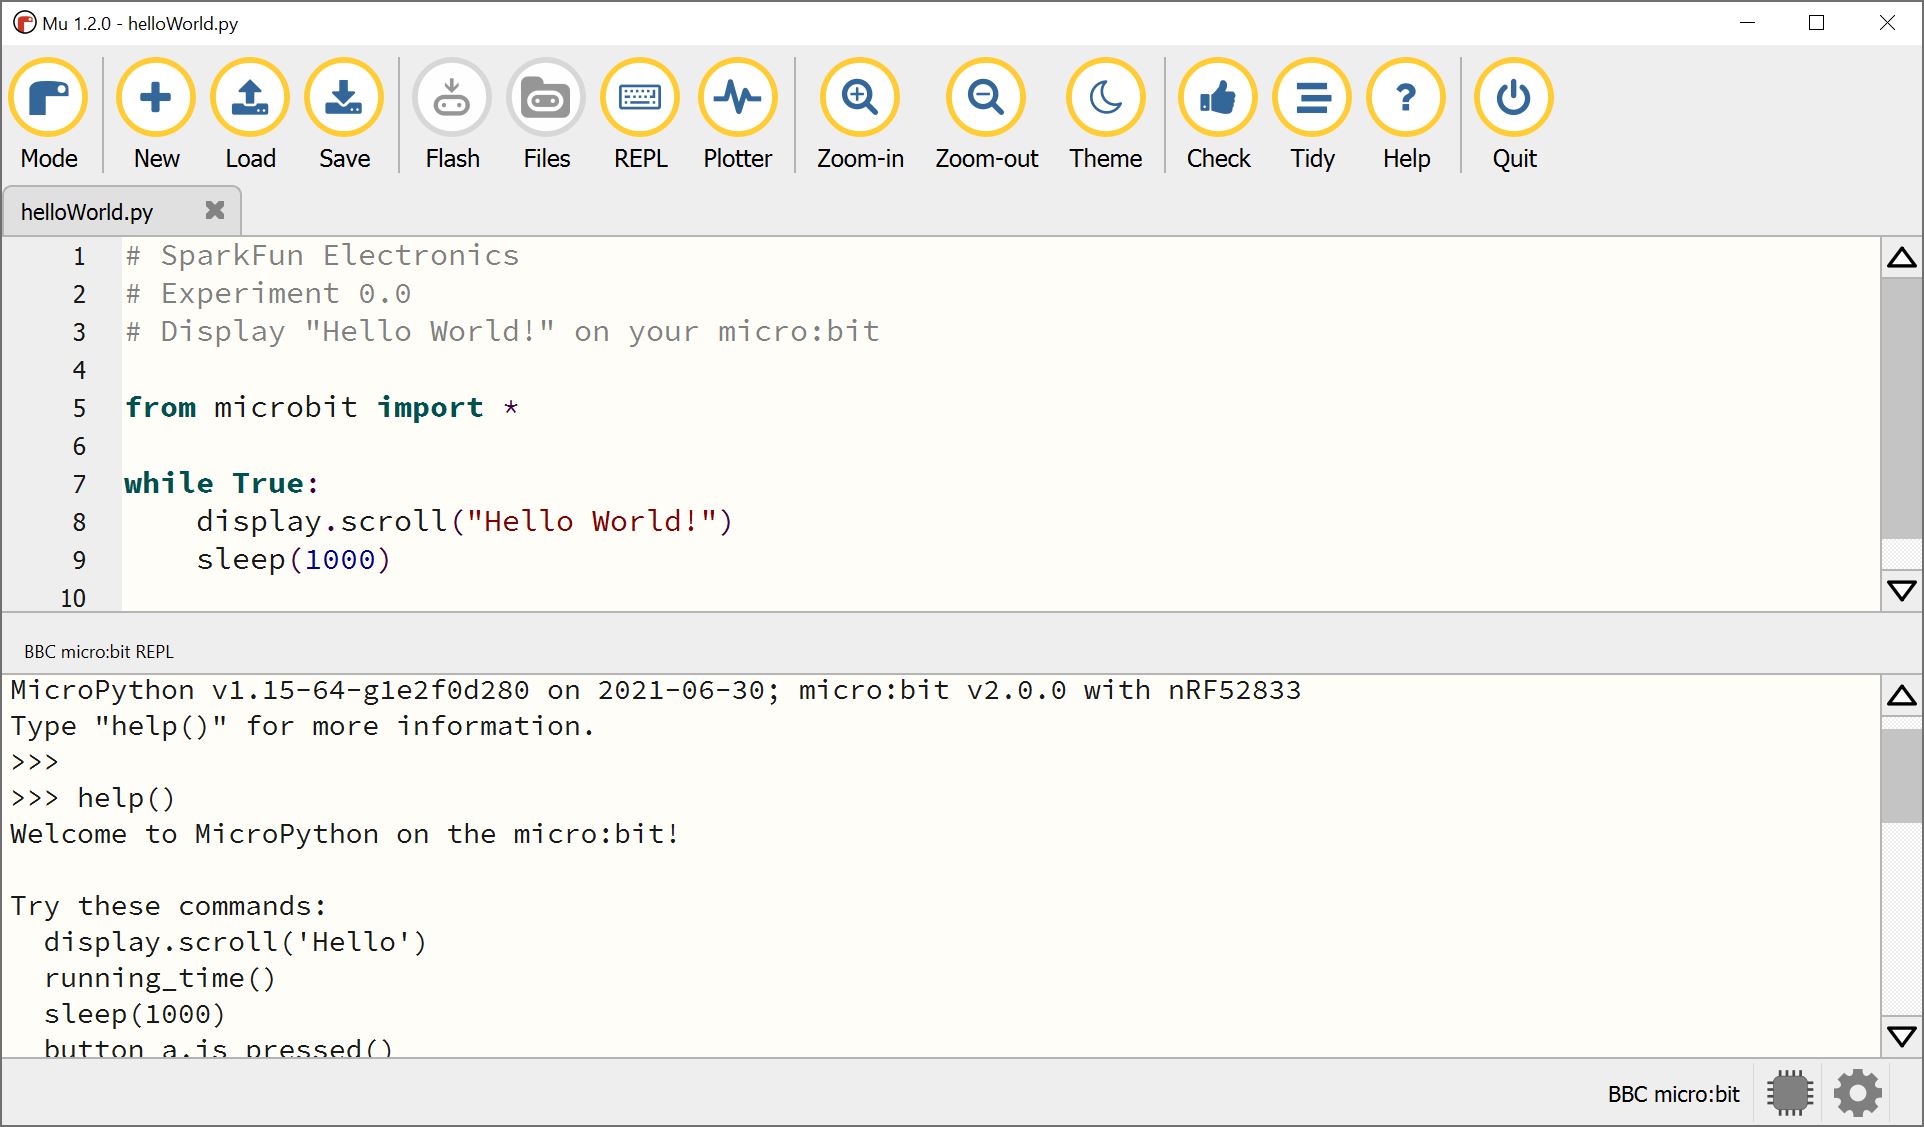Click the Mu app icon in title bar
Viewport: 1924px width, 1127px height.
click(x=24, y=23)
